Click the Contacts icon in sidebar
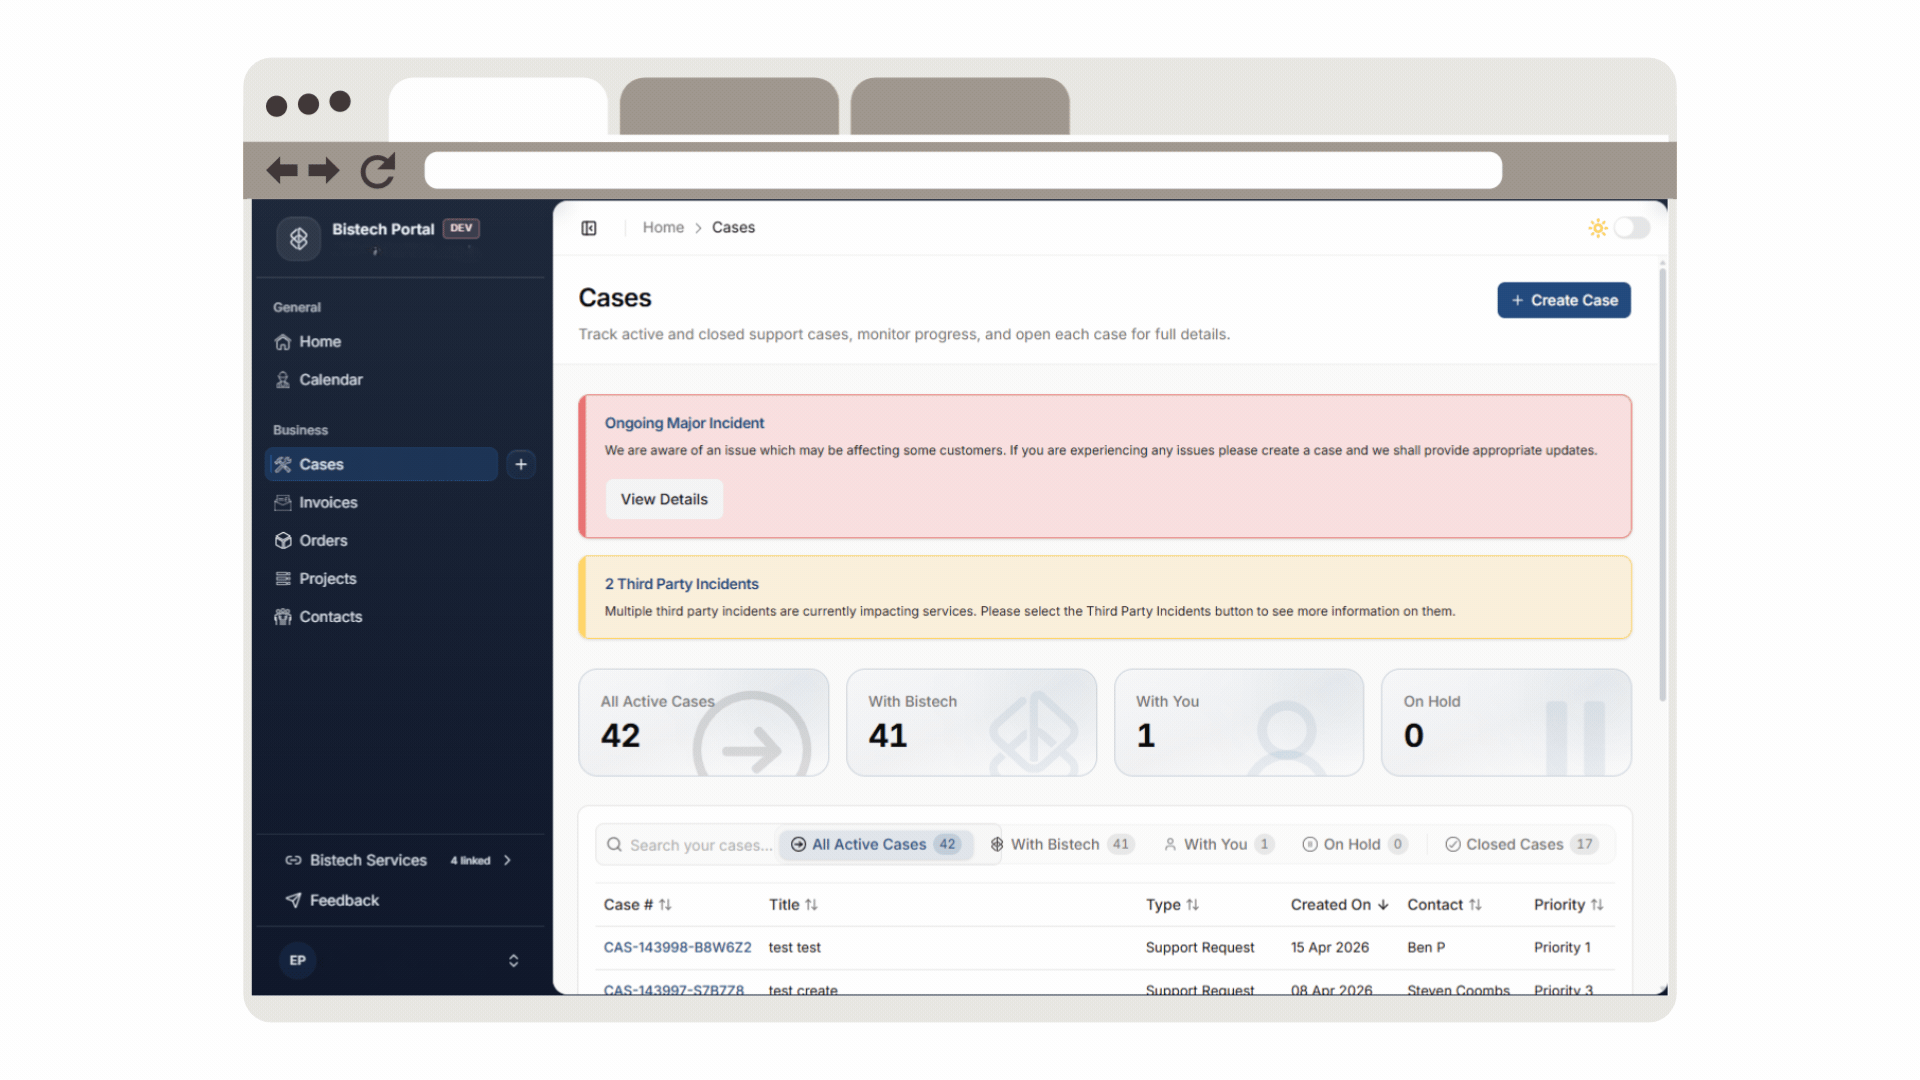 283,617
